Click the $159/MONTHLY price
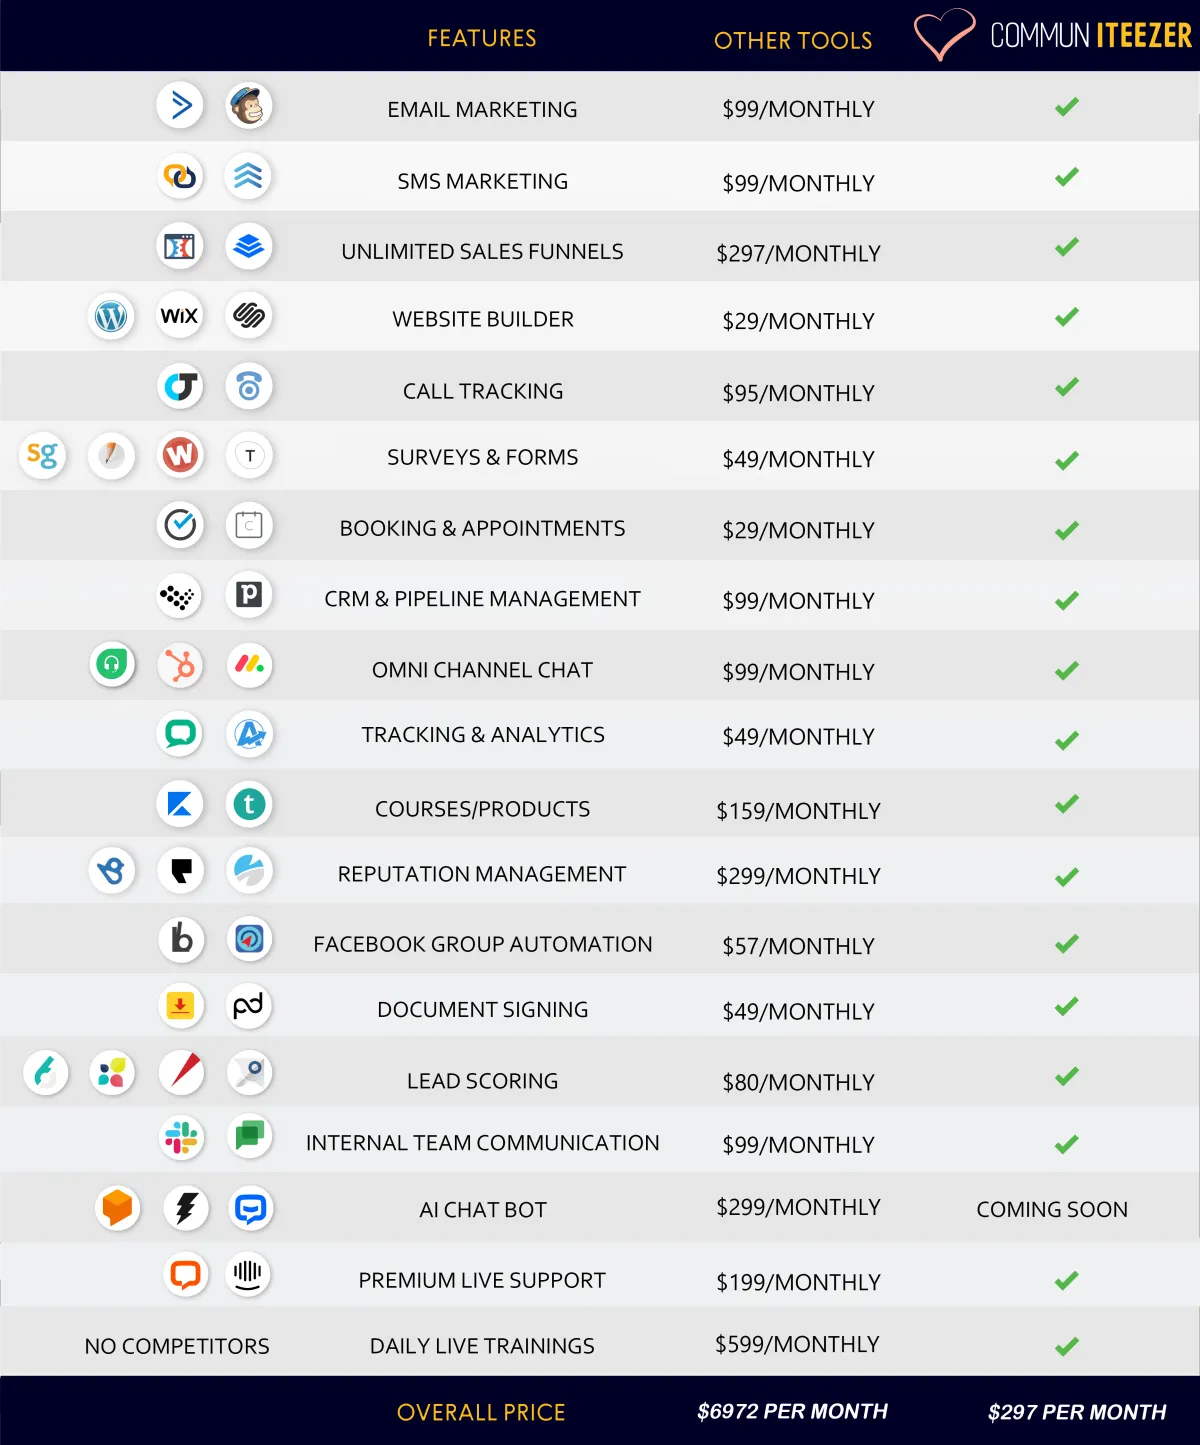This screenshot has width=1200, height=1445. point(798,811)
